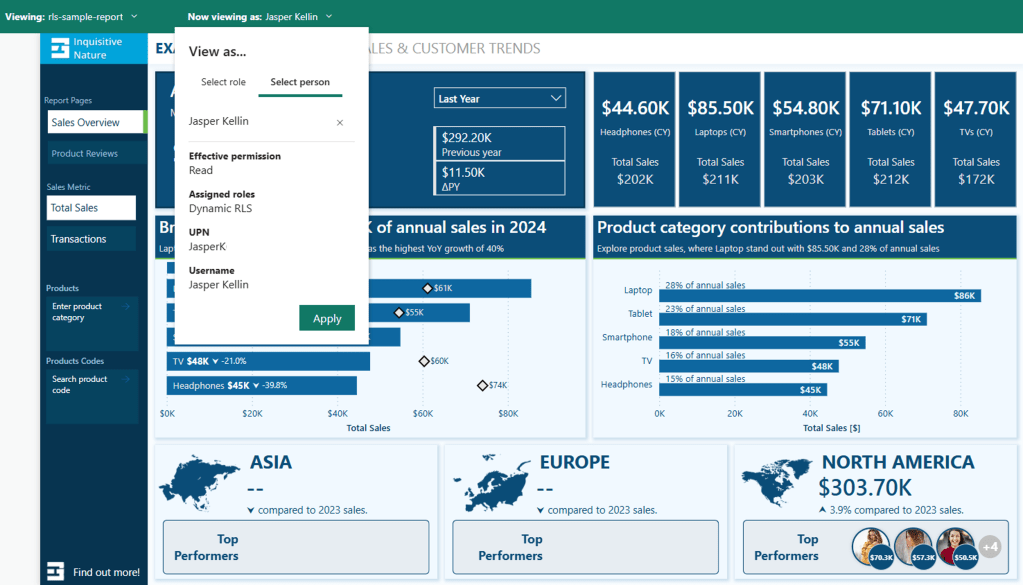The height and width of the screenshot is (585, 1023).
Task: Clear the Jasper Kellin person selection
Action: 340,122
